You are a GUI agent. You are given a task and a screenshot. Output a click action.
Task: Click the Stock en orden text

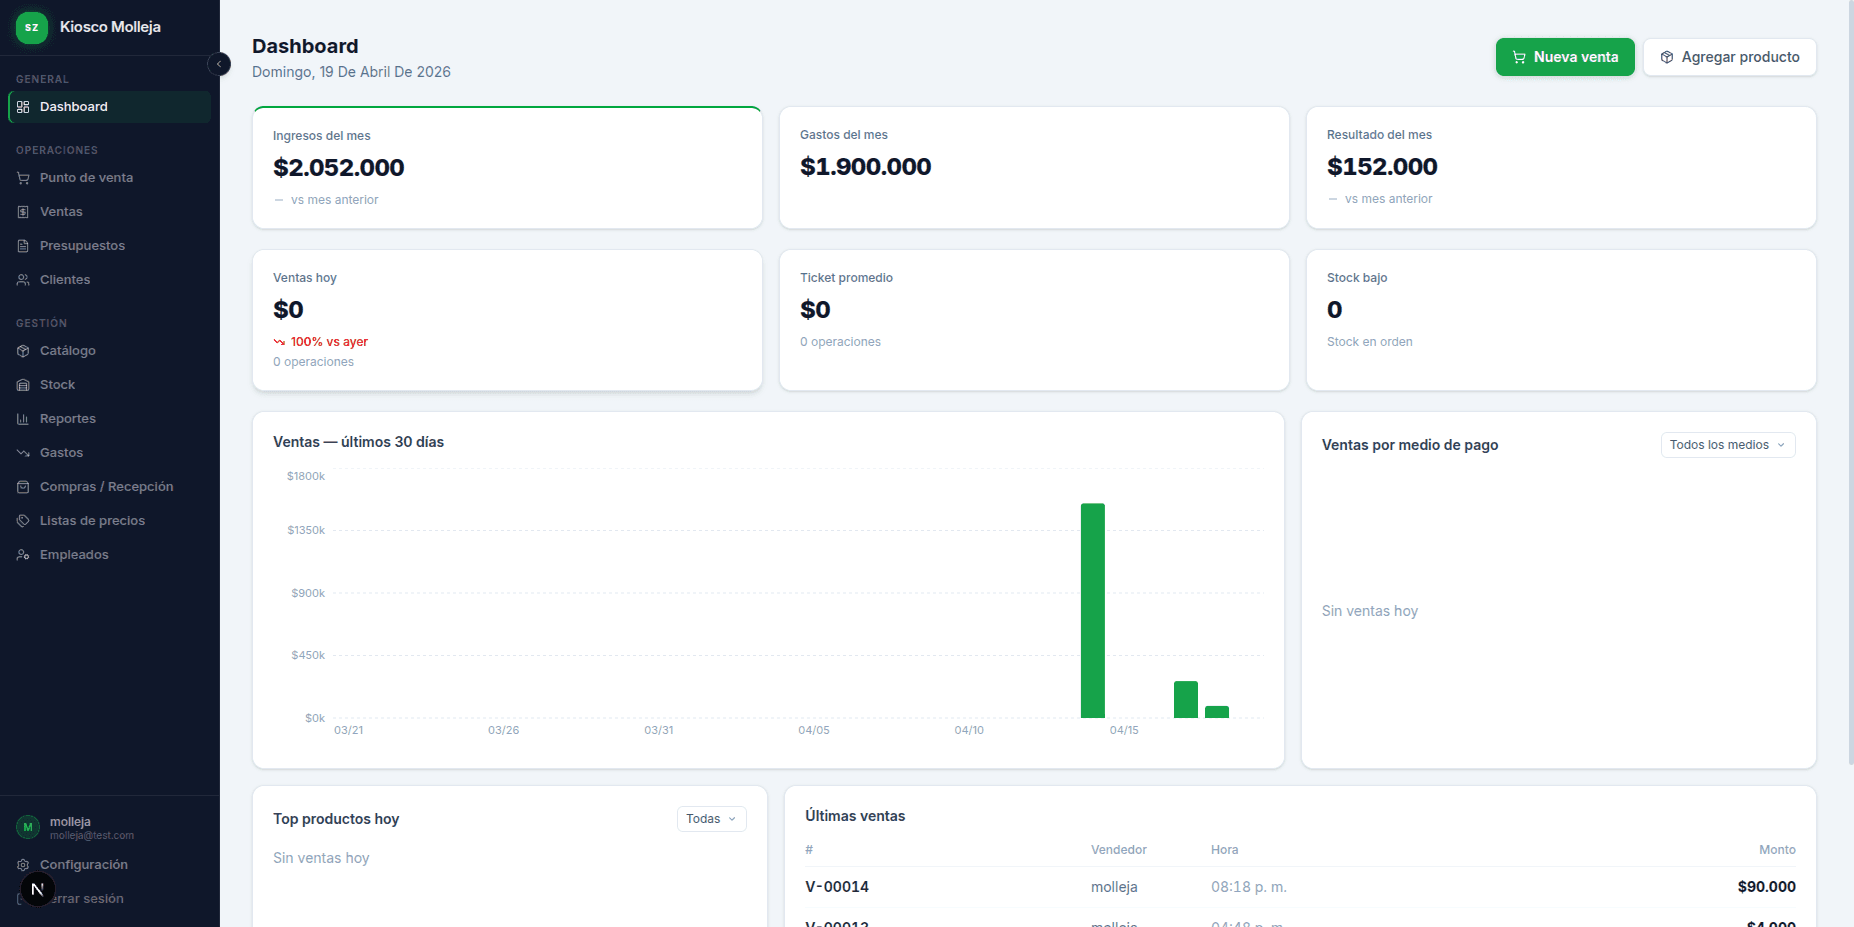pyautogui.click(x=1370, y=342)
